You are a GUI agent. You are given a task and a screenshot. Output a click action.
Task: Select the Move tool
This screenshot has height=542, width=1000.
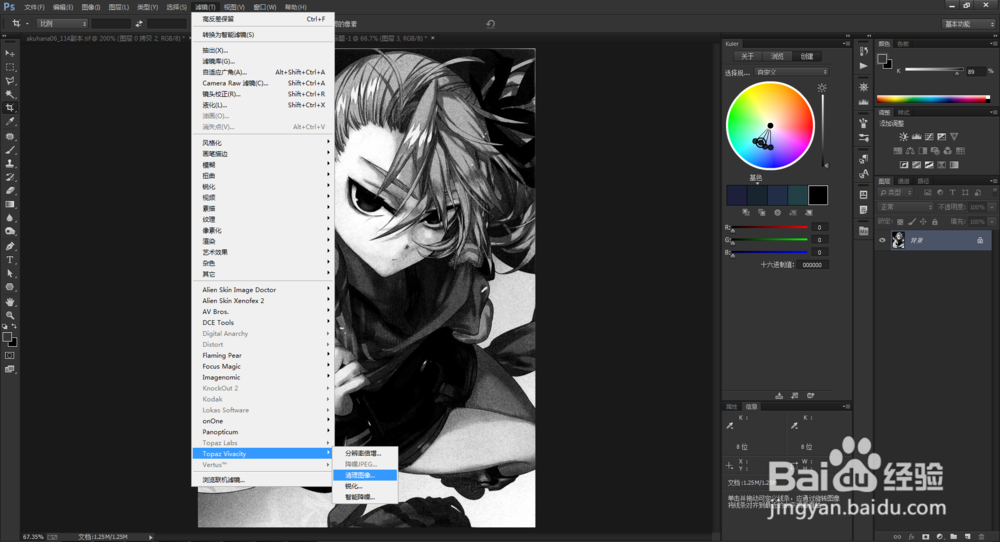10,54
